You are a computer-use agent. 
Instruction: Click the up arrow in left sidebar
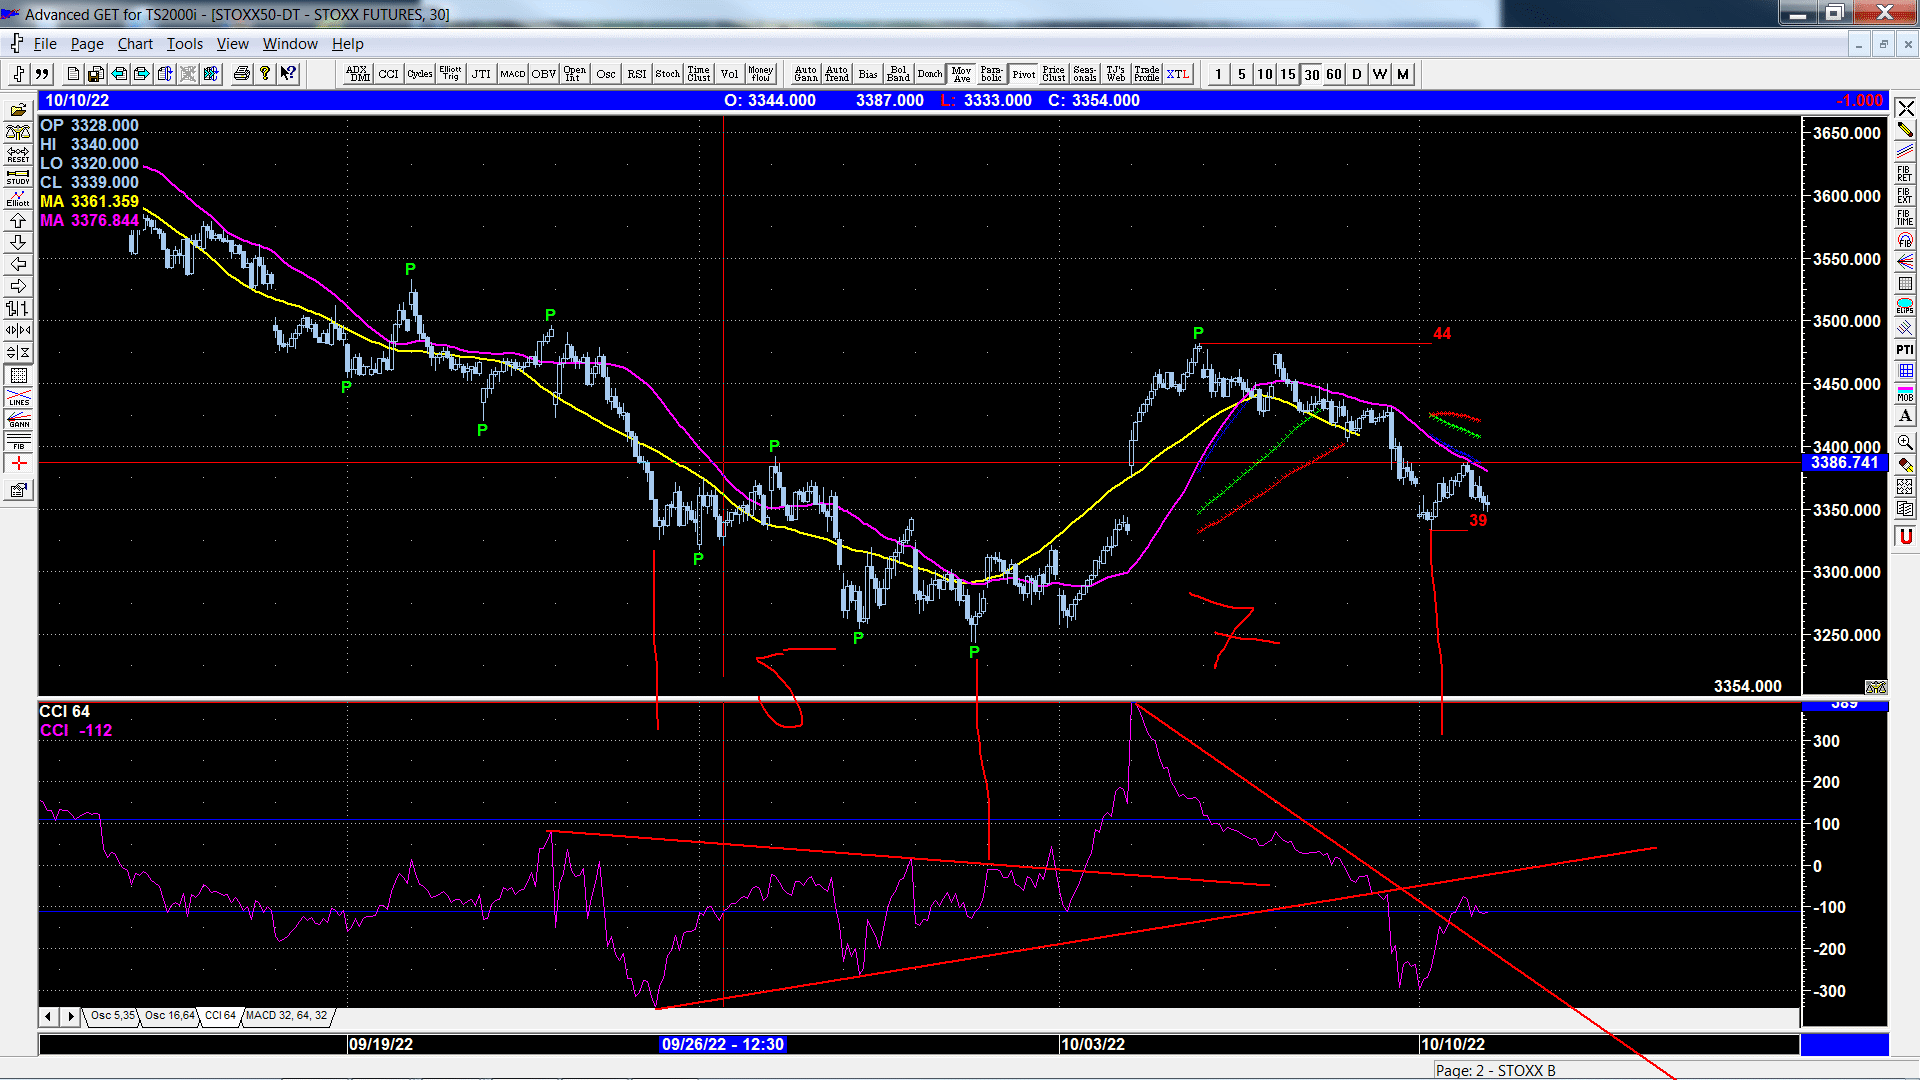[18, 220]
